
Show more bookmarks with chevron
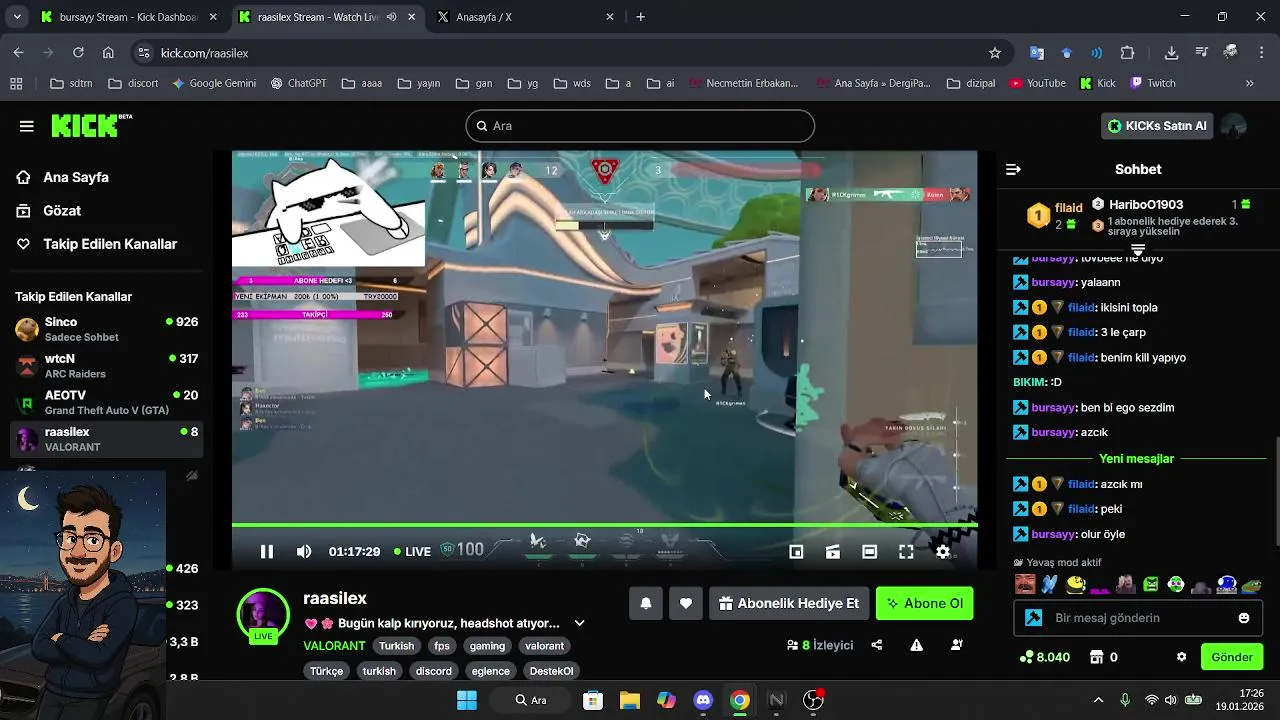pyautogui.click(x=1249, y=83)
